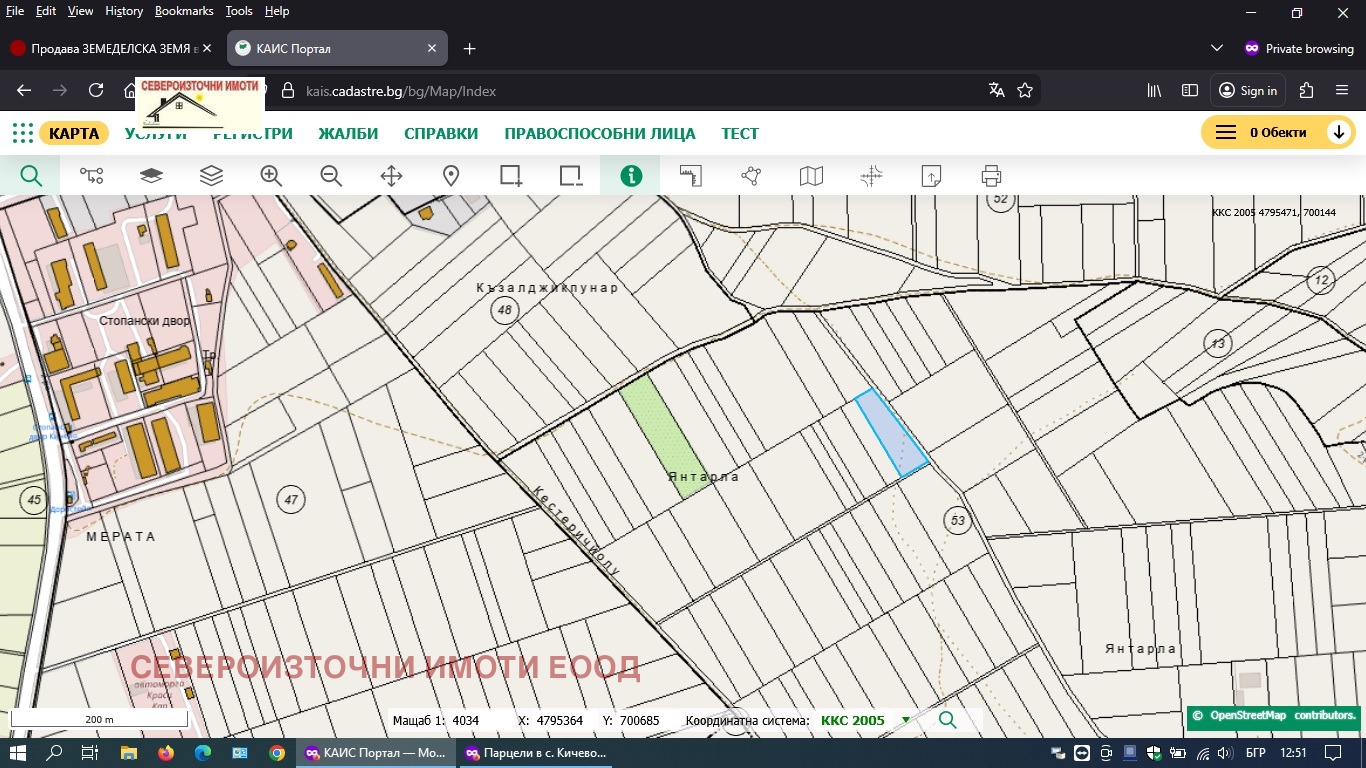This screenshot has height=768, width=1366.
Task: Select the zoom out tool
Action: tap(331, 176)
